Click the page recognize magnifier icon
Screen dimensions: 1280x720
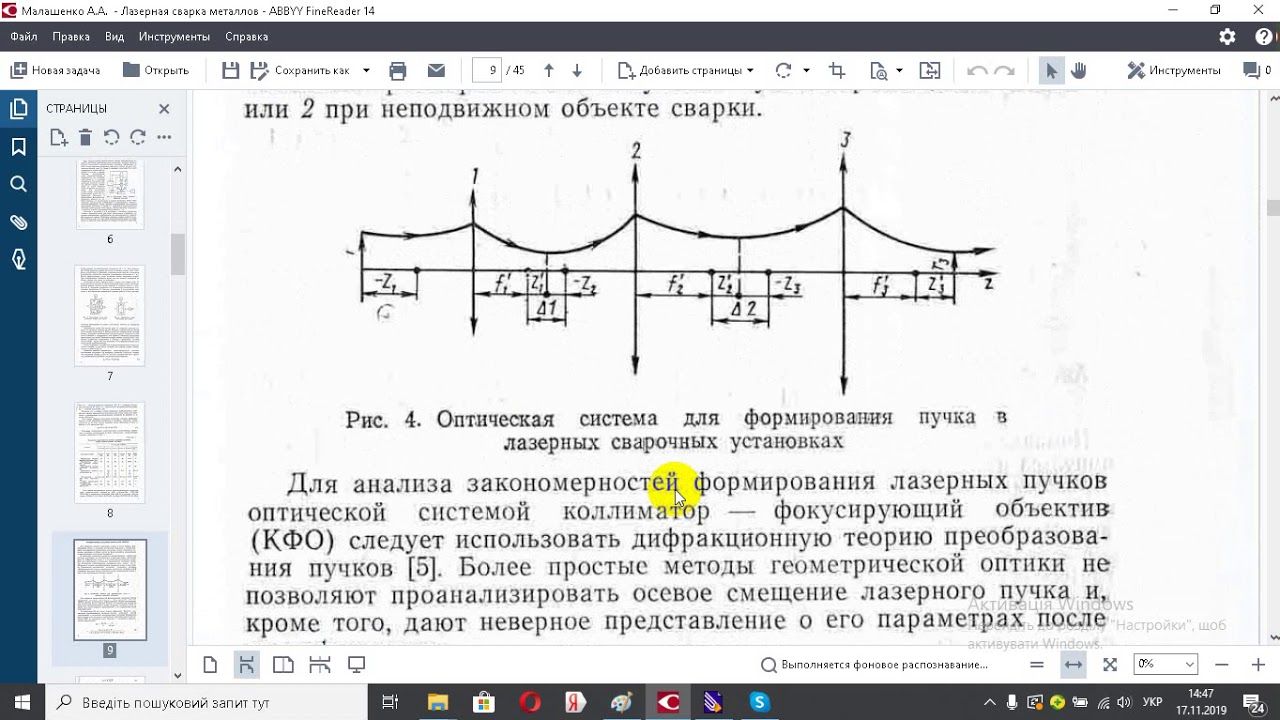click(879, 70)
